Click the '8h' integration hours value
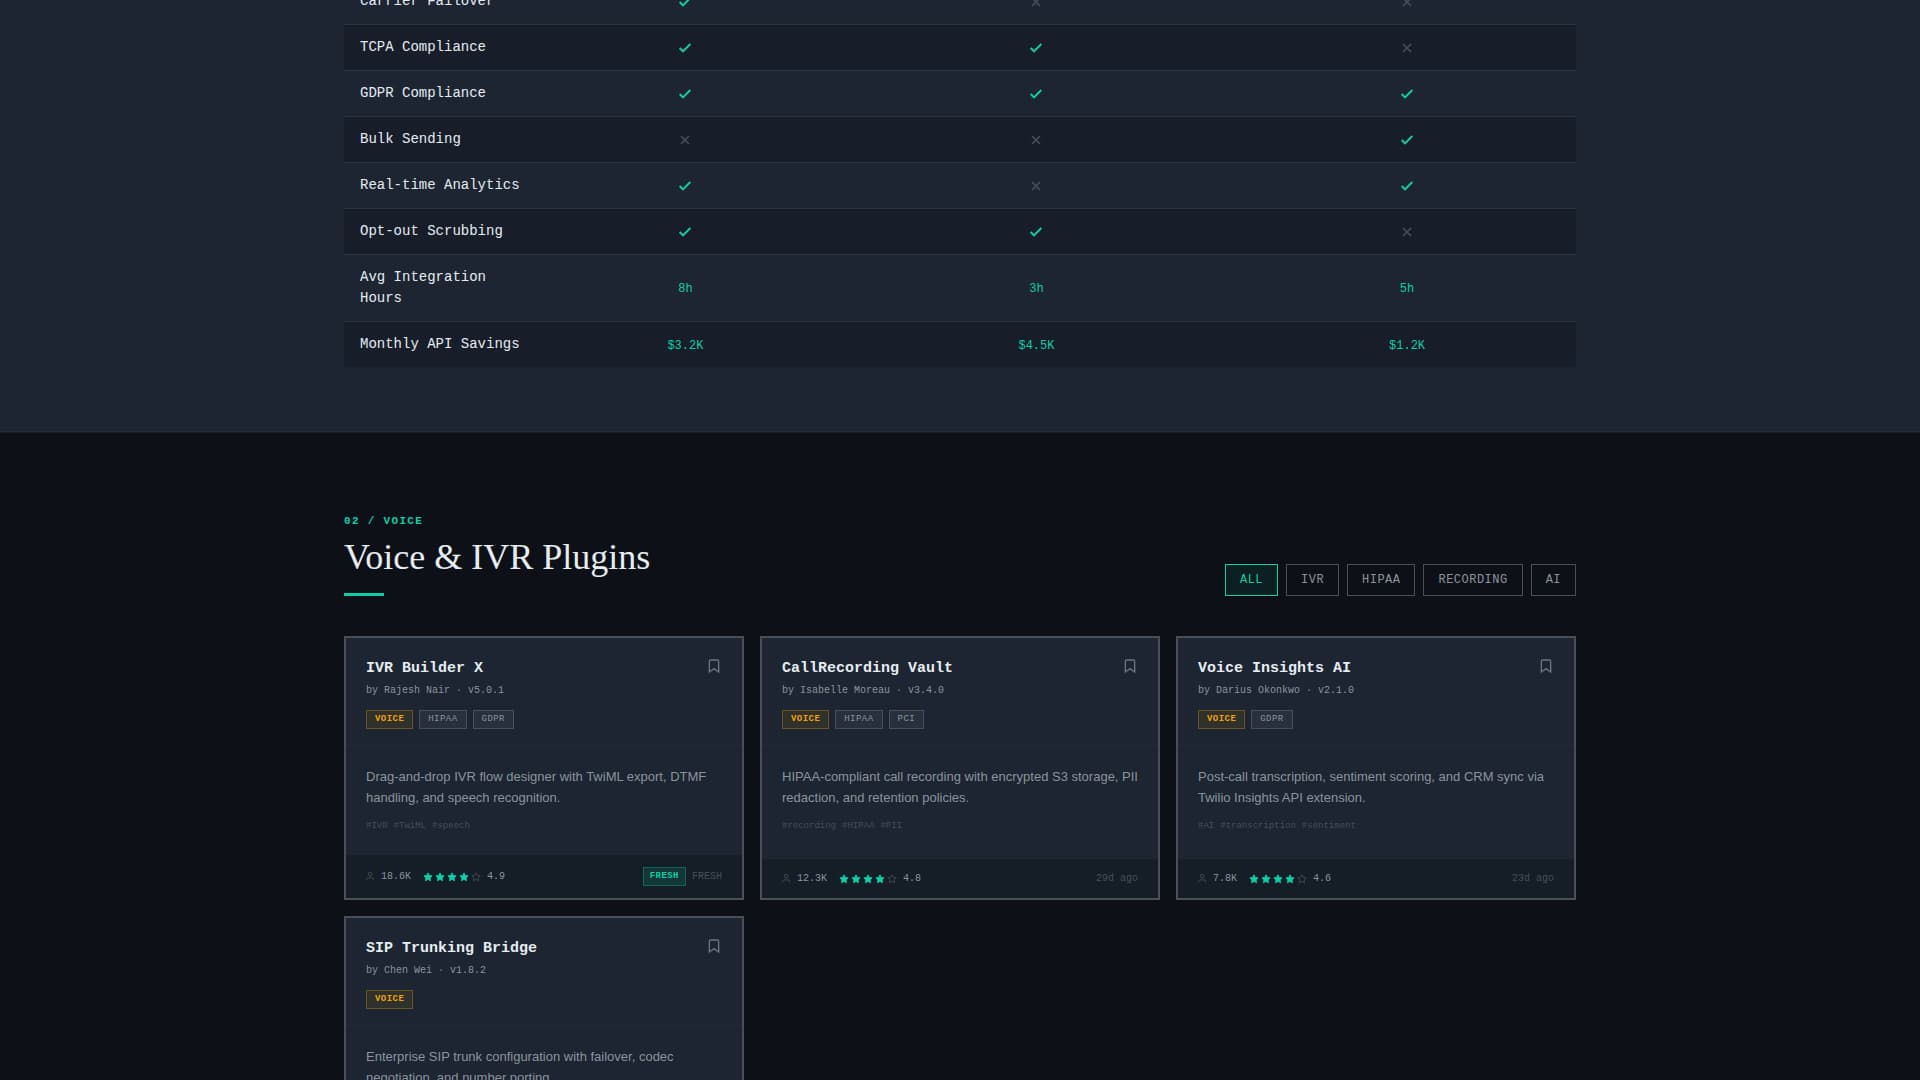 click(685, 289)
